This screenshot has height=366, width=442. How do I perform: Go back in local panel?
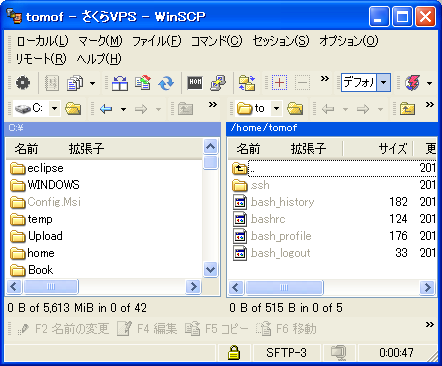[x=106, y=109]
